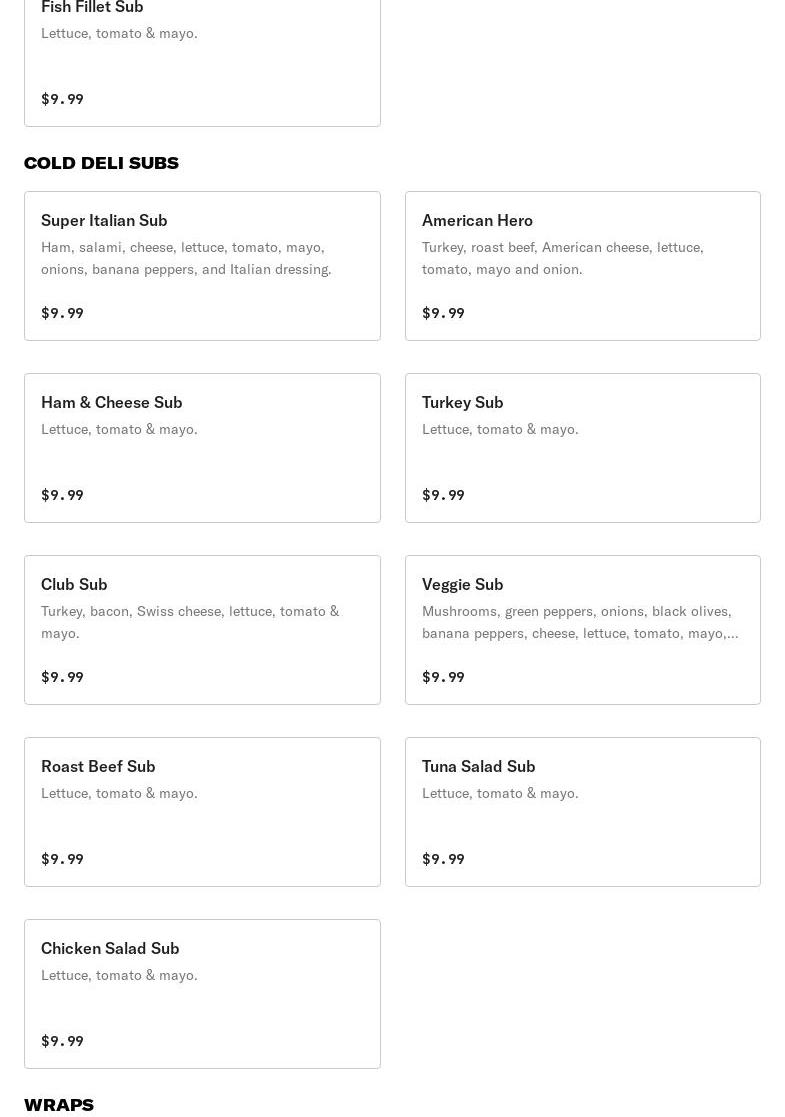Viewport: 785px width, 1117px height.
Task: Click the Wraps section heading
Action: coord(59,1105)
